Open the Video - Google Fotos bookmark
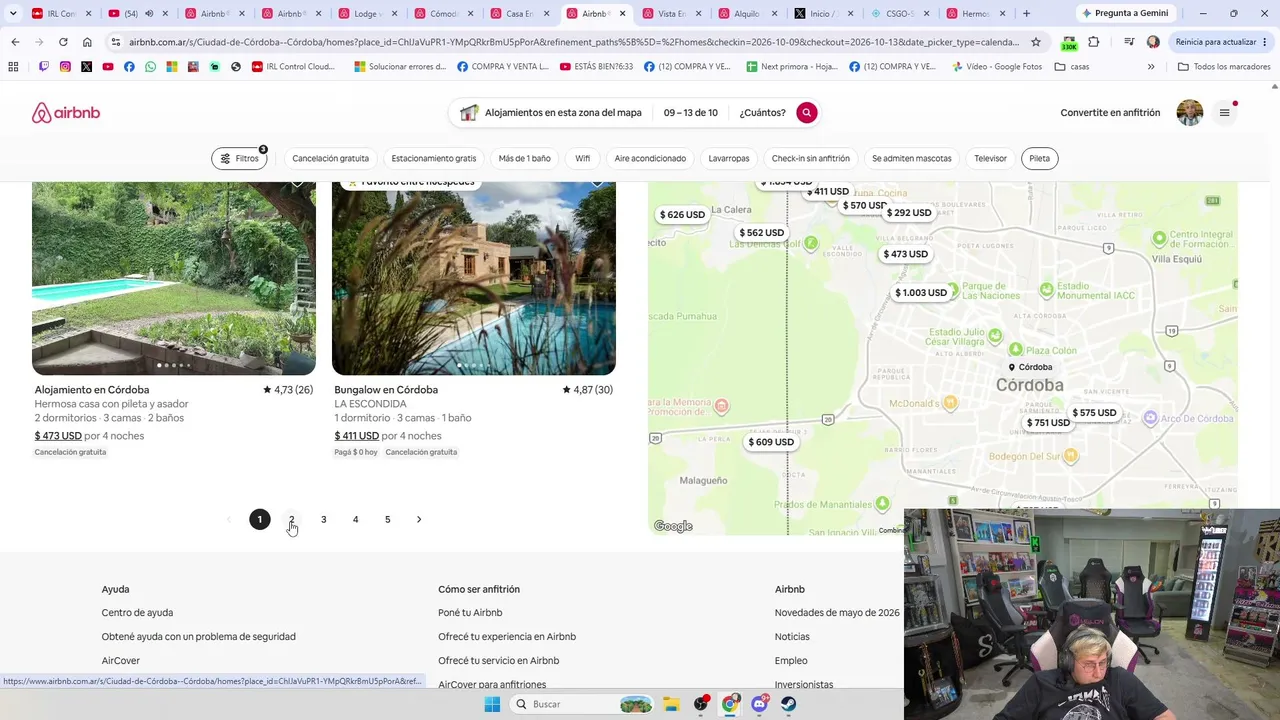 [997, 67]
